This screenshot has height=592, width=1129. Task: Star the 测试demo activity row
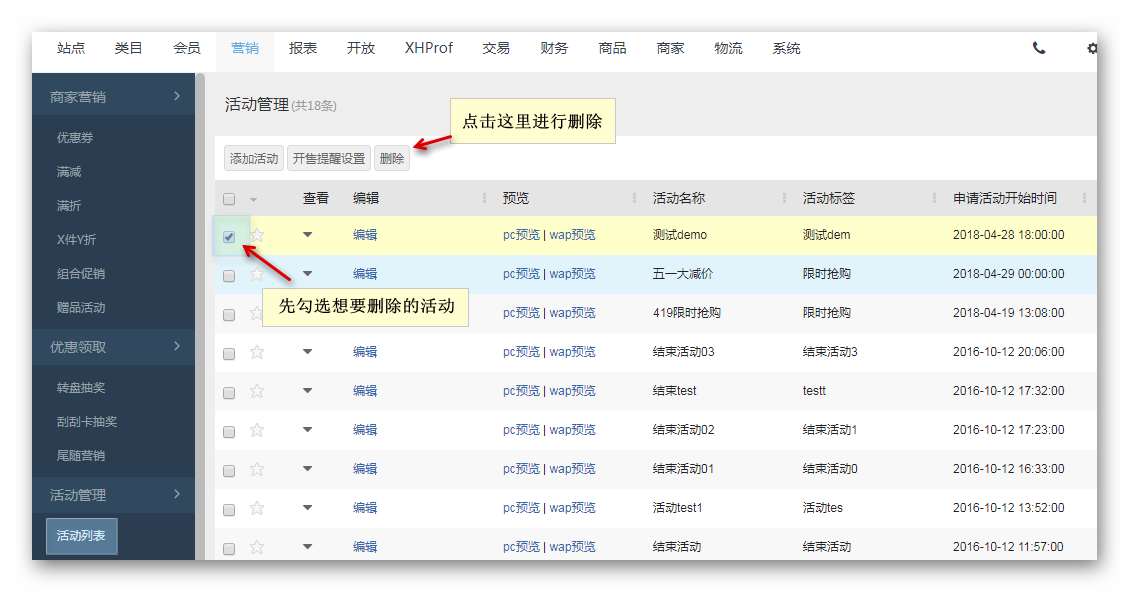tap(257, 235)
